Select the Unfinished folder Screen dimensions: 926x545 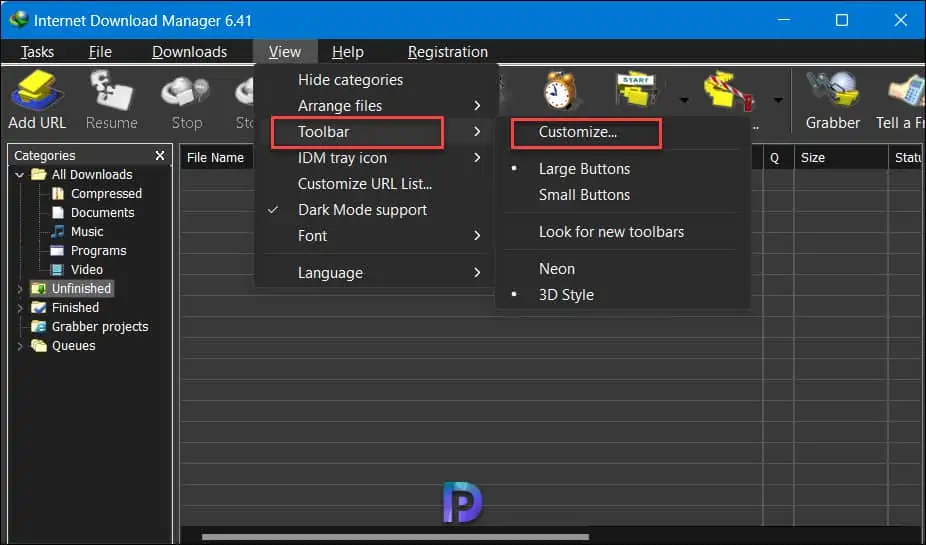point(81,288)
